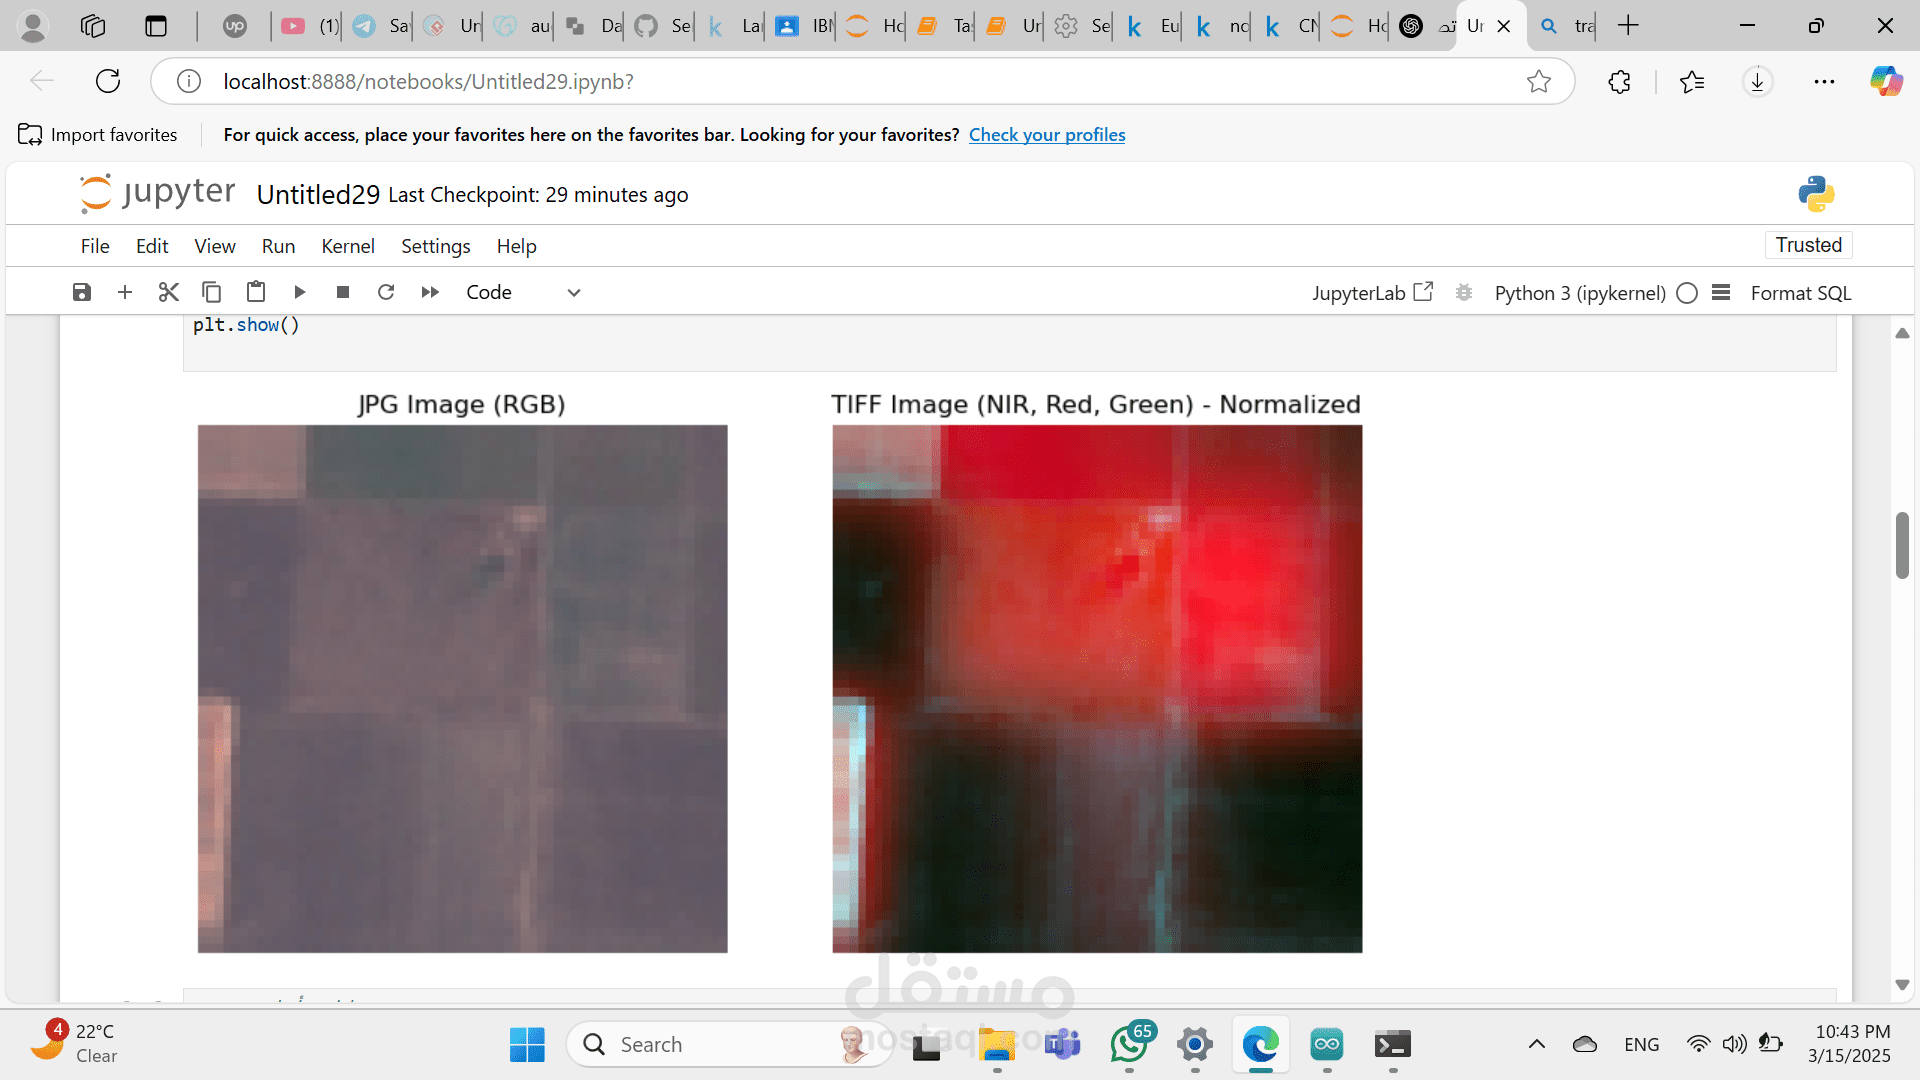Copy the selected cell

coord(212,292)
